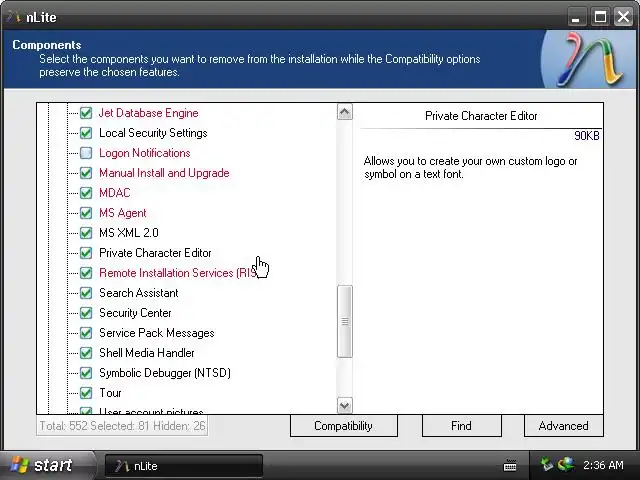The width and height of the screenshot is (640, 480).
Task: Click the Private Character Editor description heading
Action: click(481, 116)
